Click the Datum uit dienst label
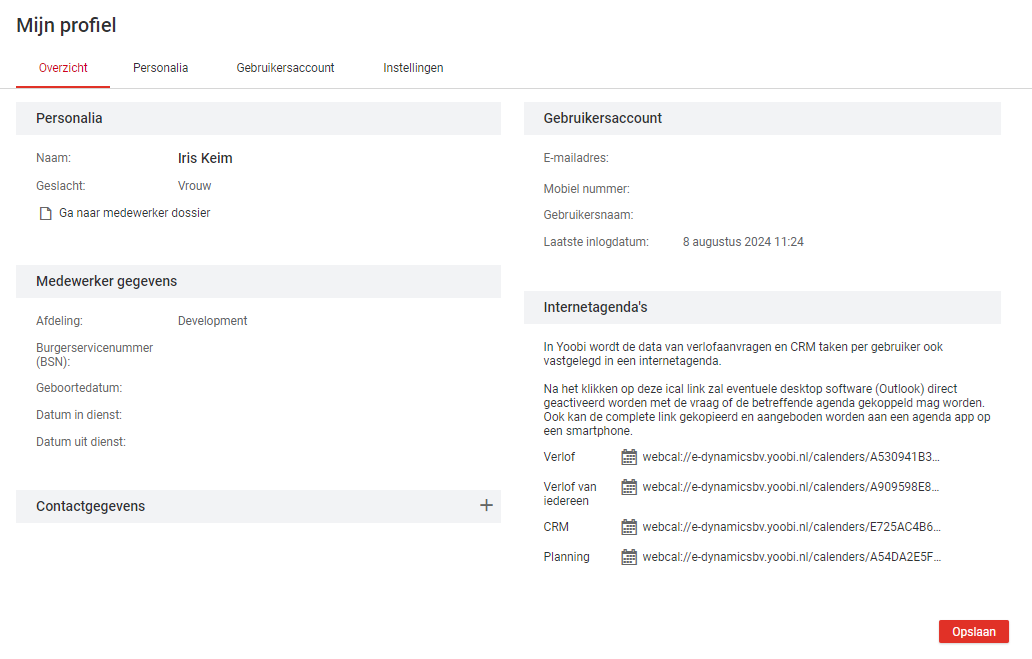Screen dimensions: 1032x659 tap(81, 442)
